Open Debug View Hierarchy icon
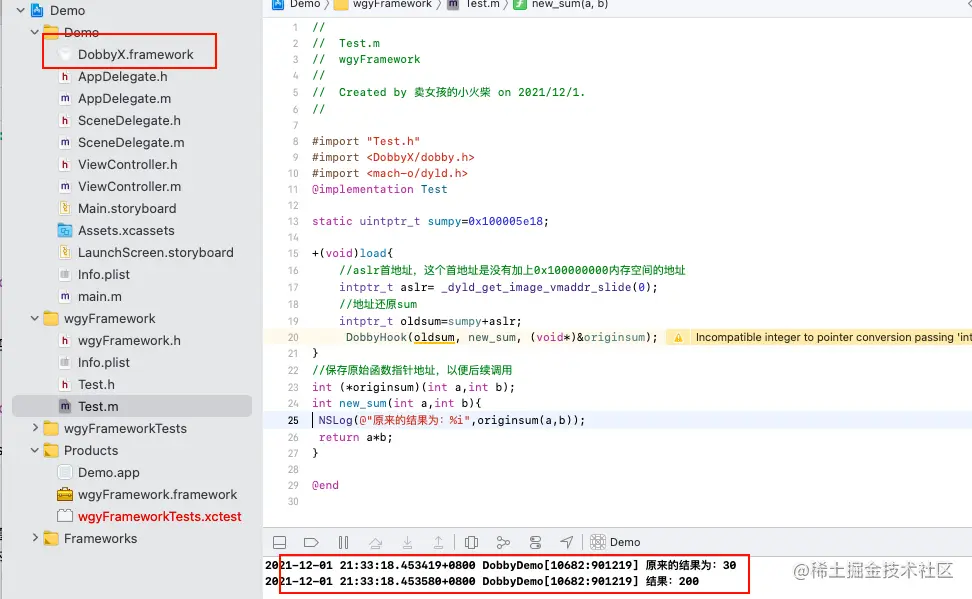Viewport: 972px width, 599px height. [471, 543]
